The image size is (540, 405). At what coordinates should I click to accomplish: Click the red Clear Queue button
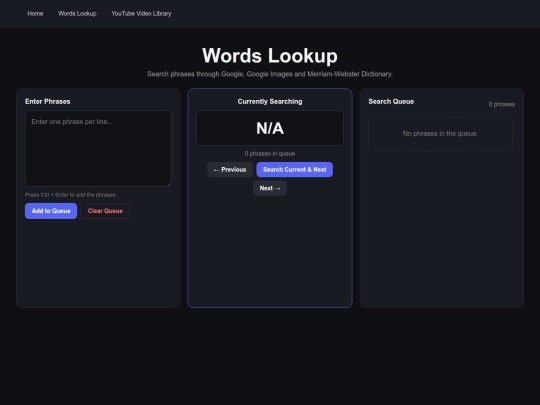(x=105, y=211)
